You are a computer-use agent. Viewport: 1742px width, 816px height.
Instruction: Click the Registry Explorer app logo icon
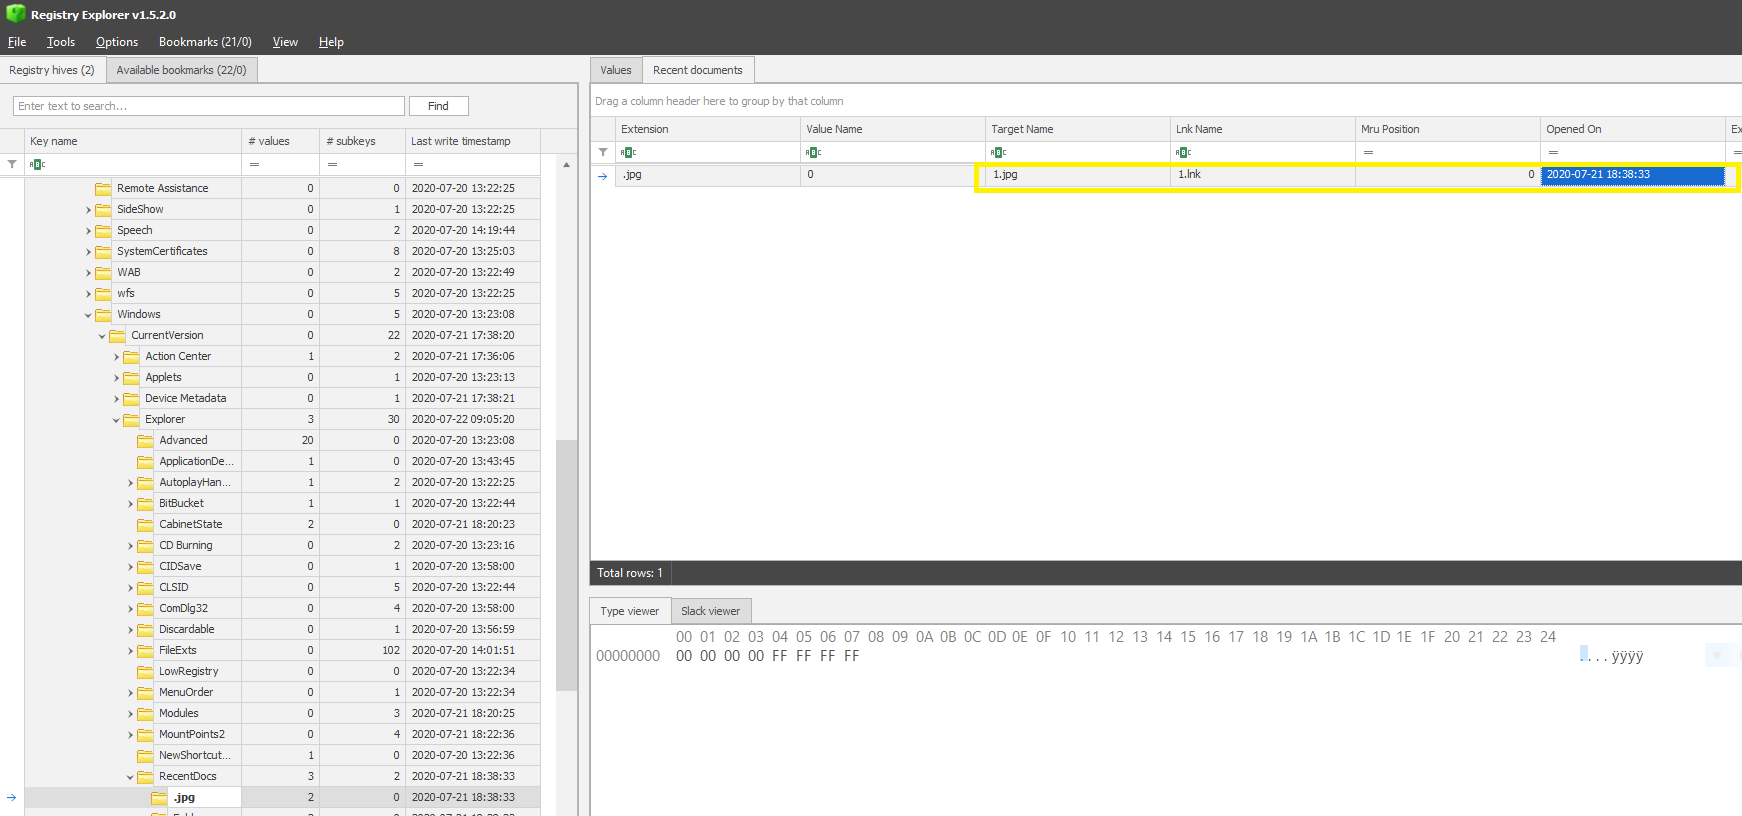(x=15, y=14)
